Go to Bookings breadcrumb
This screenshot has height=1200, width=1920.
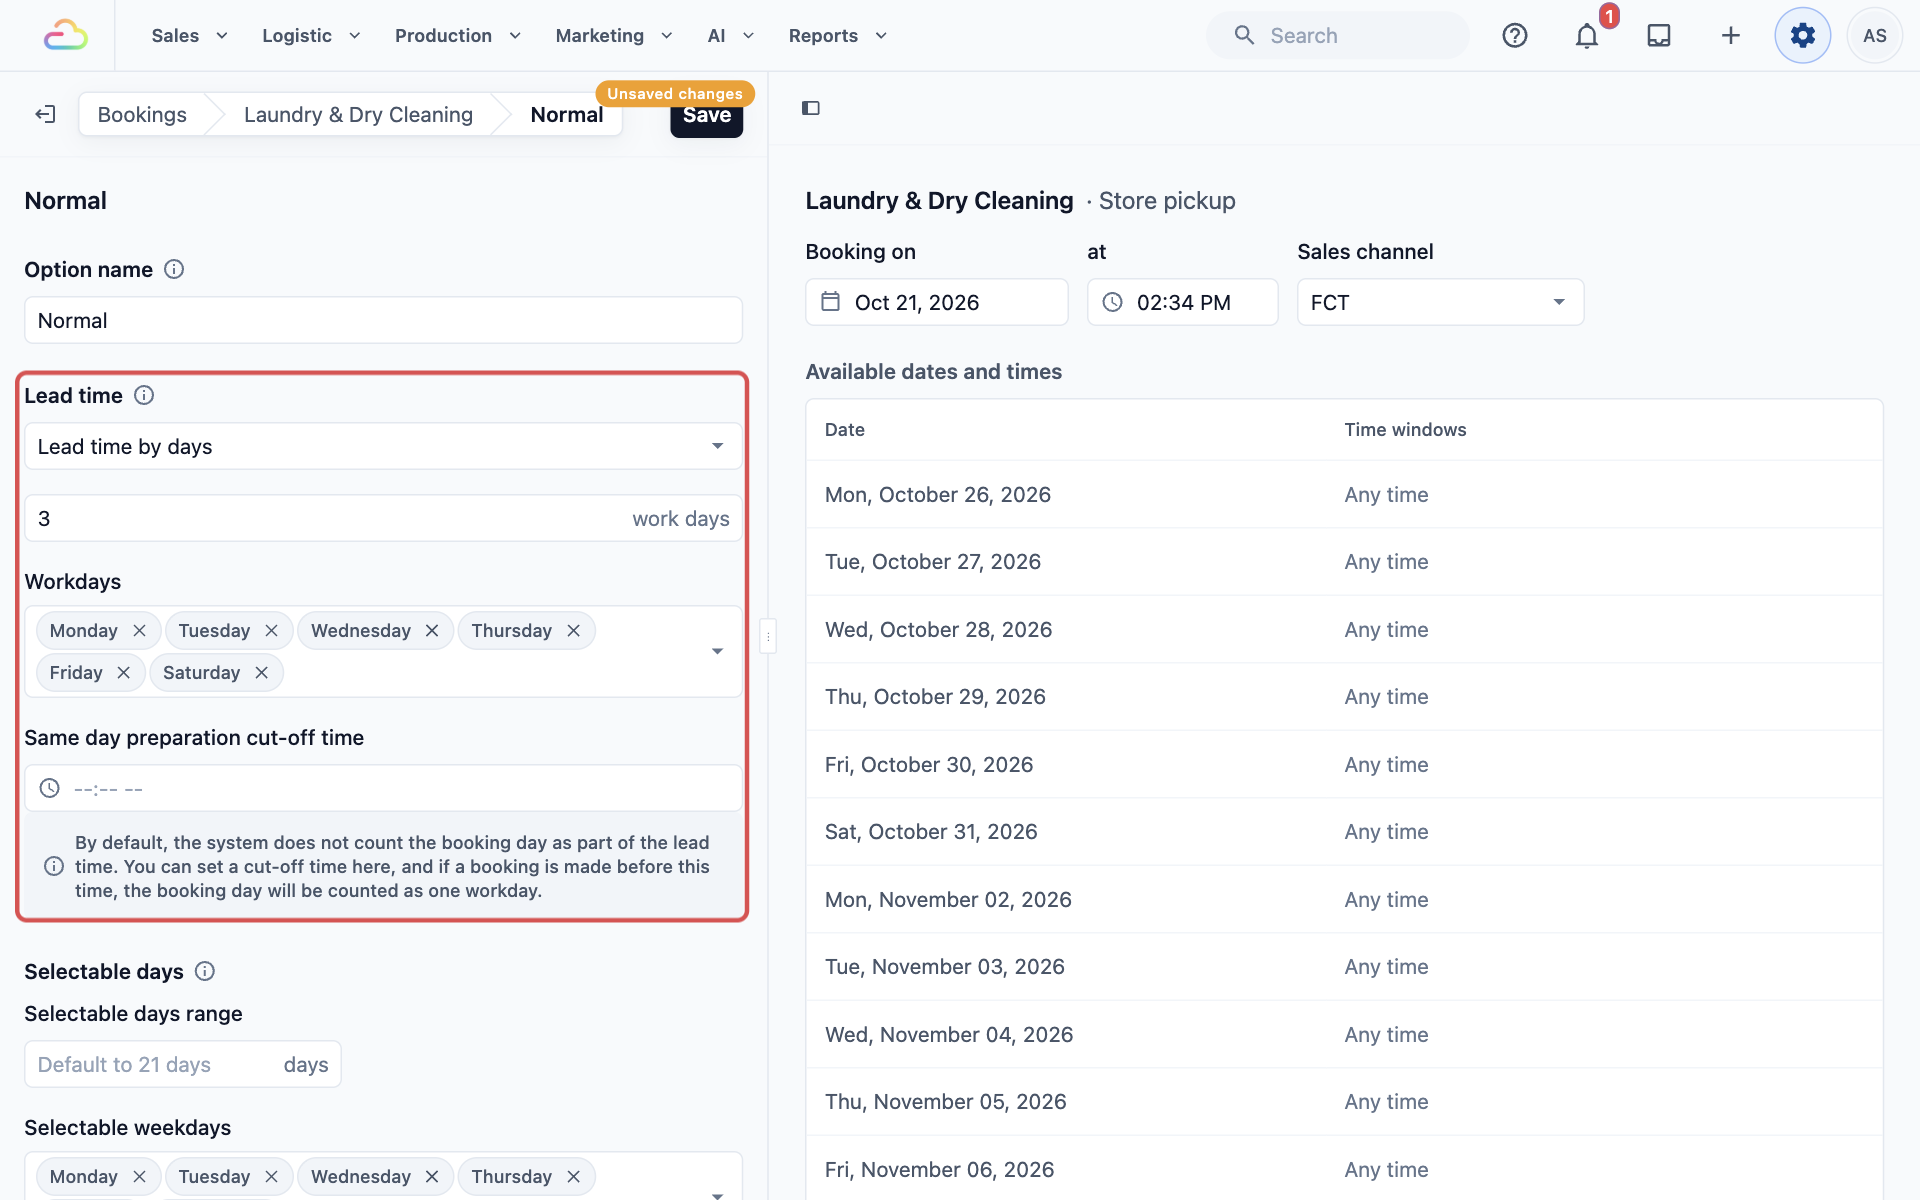tap(142, 114)
